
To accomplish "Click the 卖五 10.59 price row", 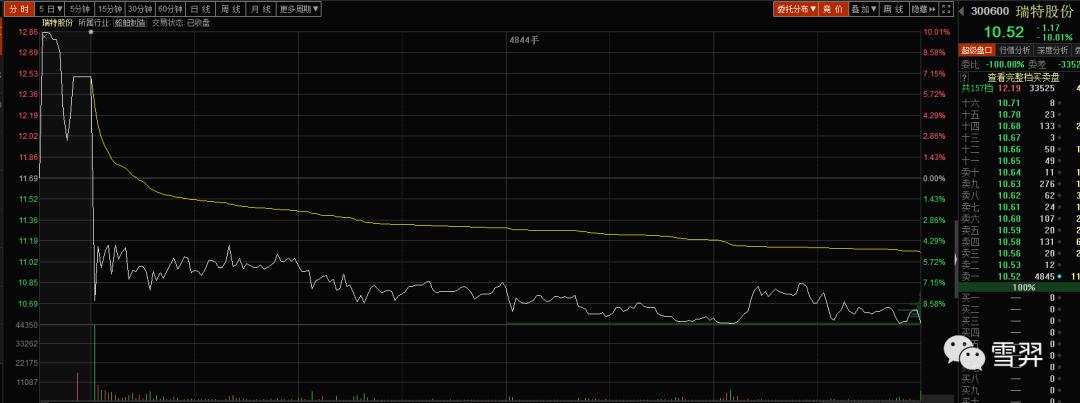I will (x=1019, y=229).
